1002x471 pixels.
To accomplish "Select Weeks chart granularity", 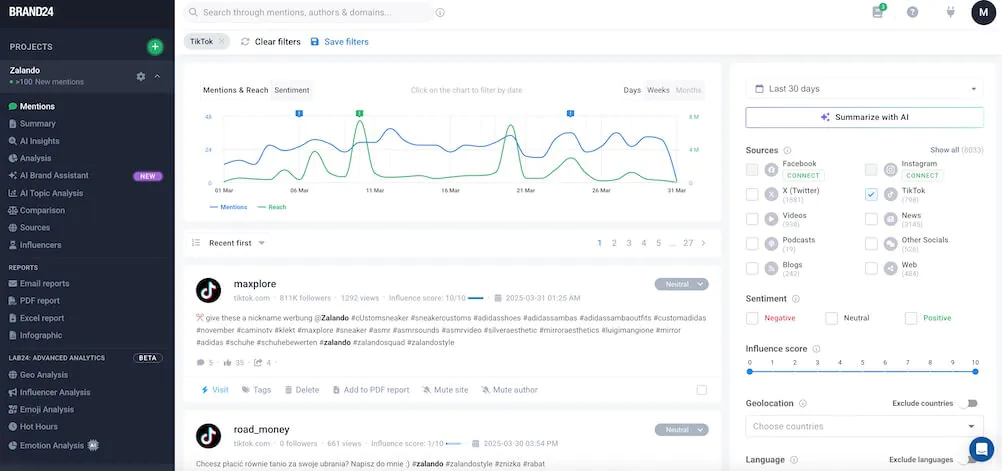I will (658, 90).
